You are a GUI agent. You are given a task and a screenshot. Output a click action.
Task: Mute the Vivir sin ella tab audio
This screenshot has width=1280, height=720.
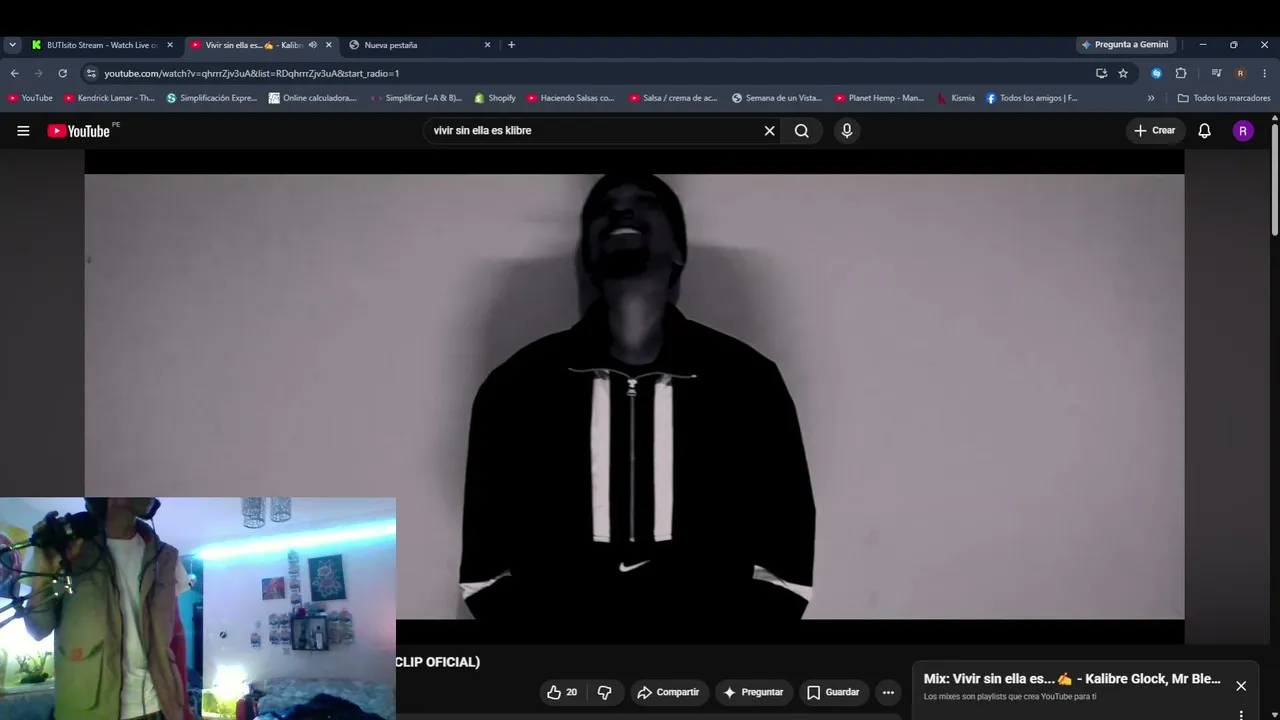coord(312,45)
